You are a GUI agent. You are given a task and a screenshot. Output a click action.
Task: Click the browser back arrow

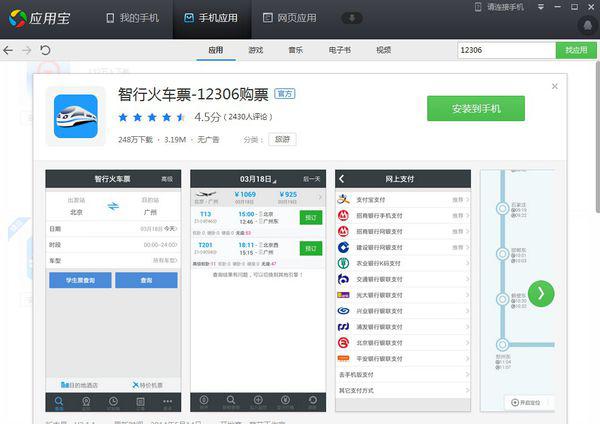tap(9, 49)
